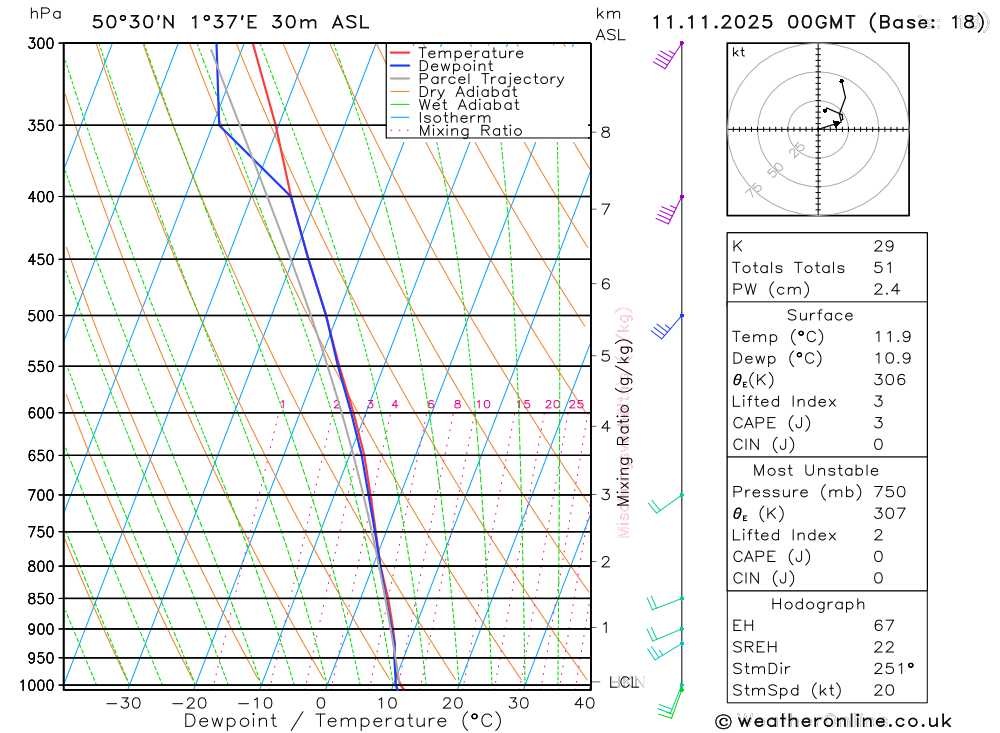
Task: Click the Most Unstable 'Lifted Index' label
Action: point(784,536)
